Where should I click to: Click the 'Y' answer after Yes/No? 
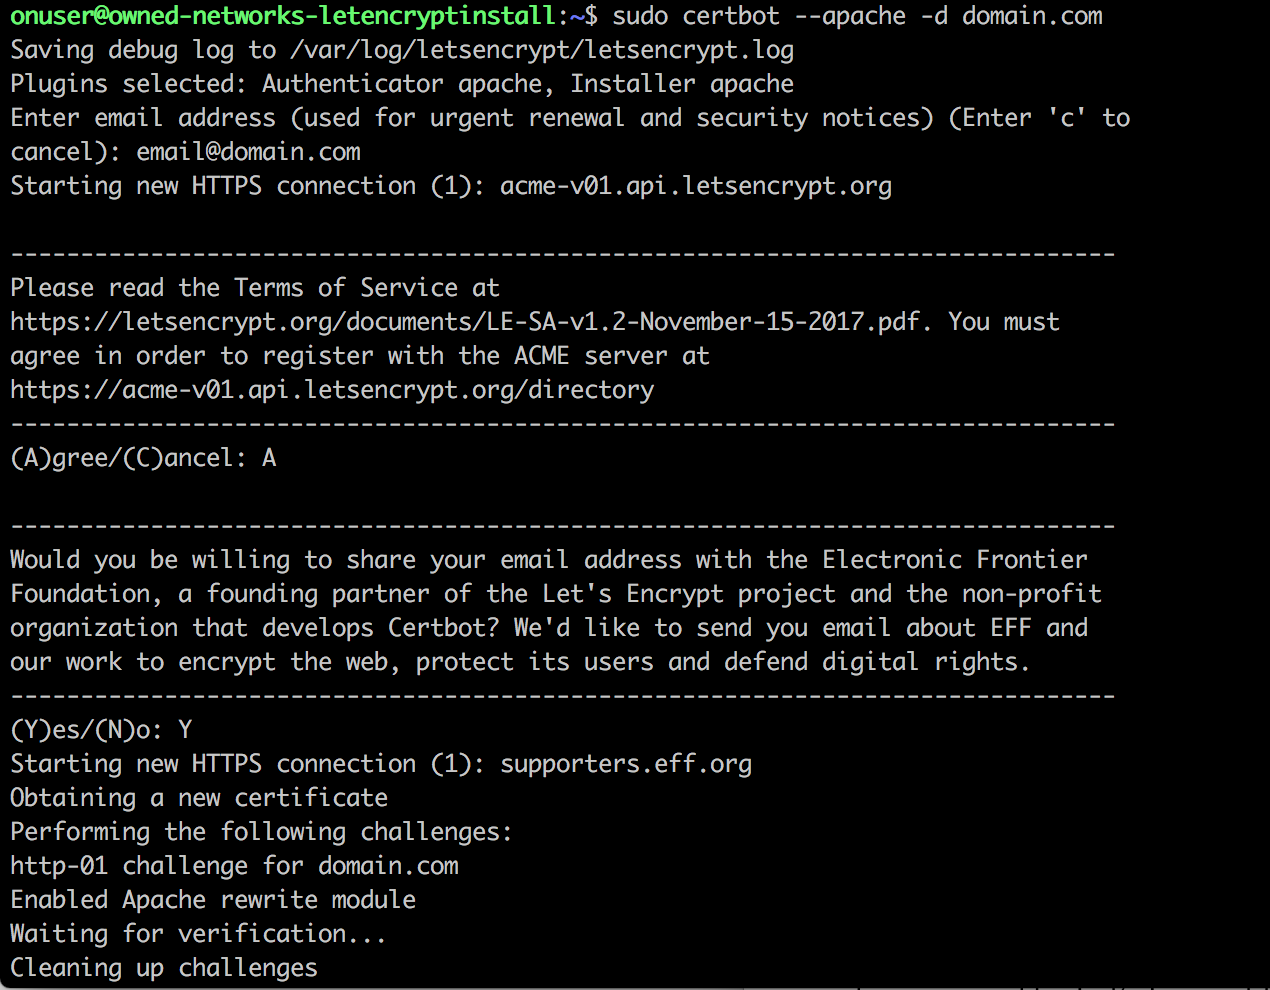(x=185, y=730)
